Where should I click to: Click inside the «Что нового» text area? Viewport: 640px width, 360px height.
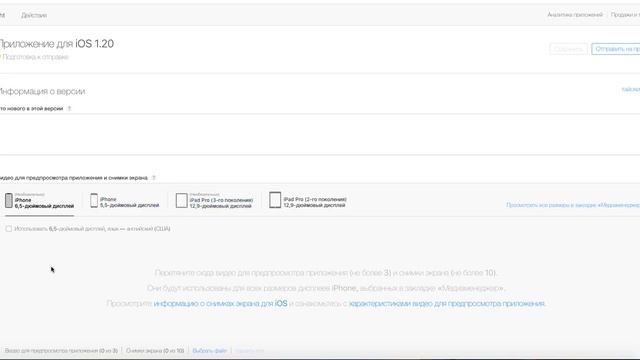pyautogui.click(x=320, y=134)
